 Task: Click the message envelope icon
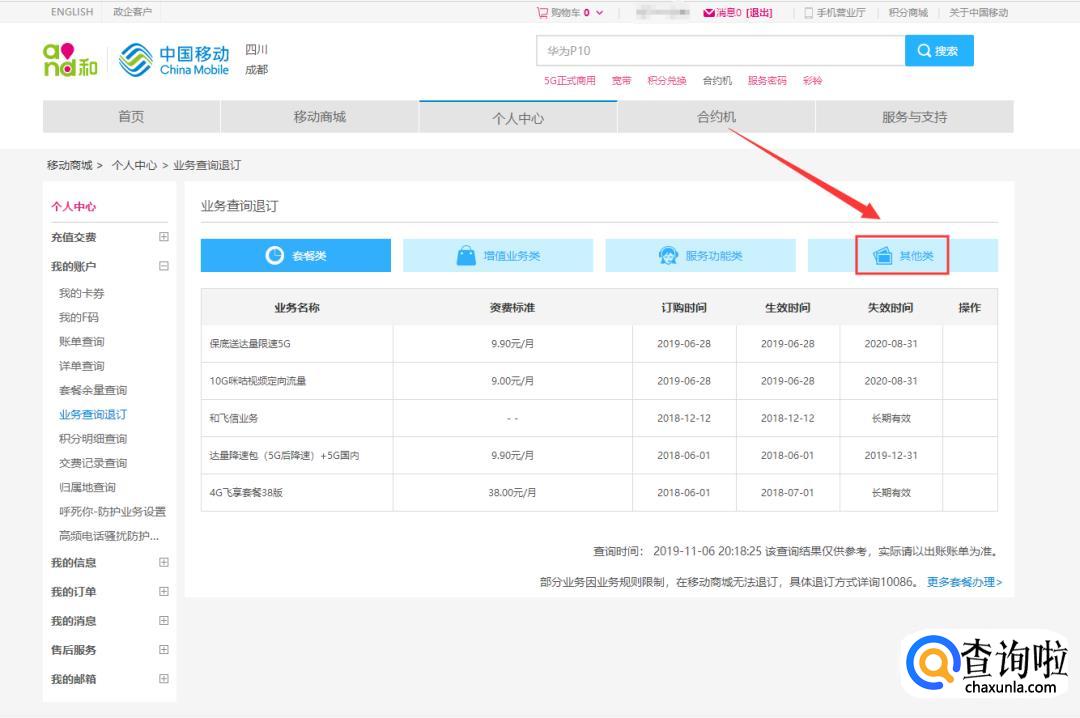click(709, 13)
